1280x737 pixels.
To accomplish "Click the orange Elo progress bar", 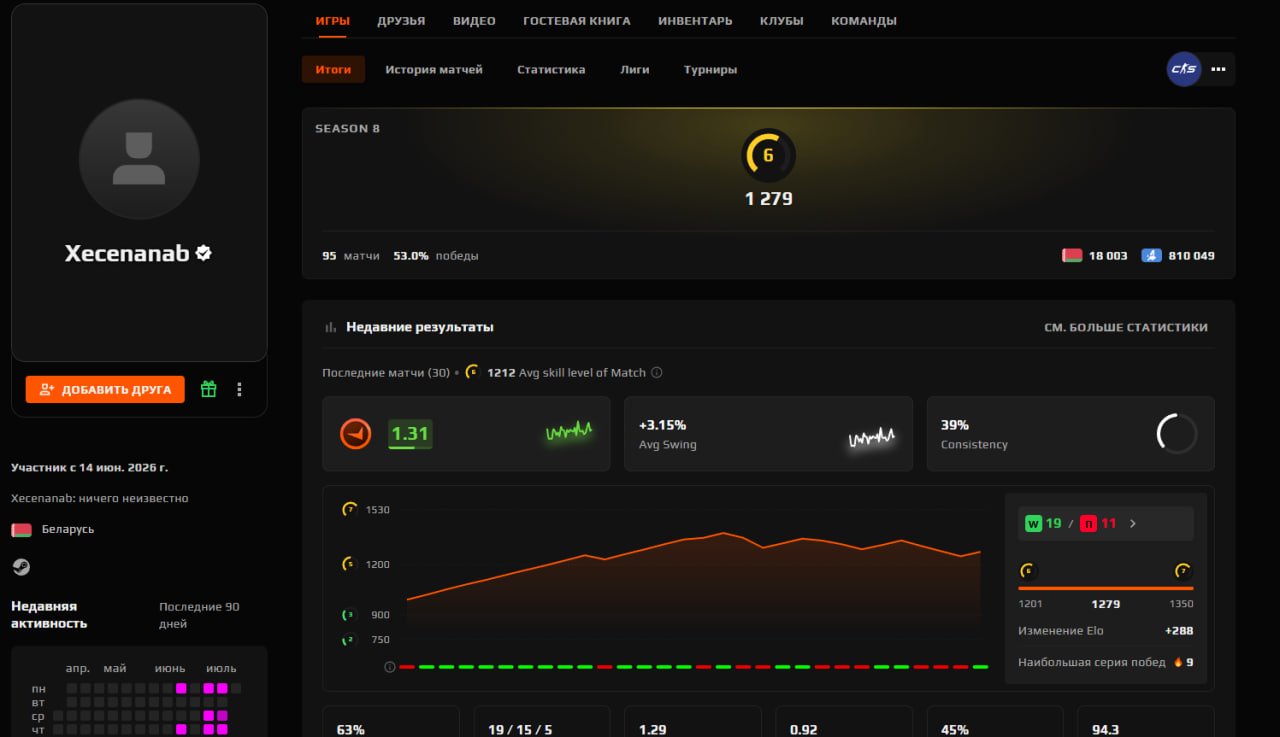I will pos(1106,588).
